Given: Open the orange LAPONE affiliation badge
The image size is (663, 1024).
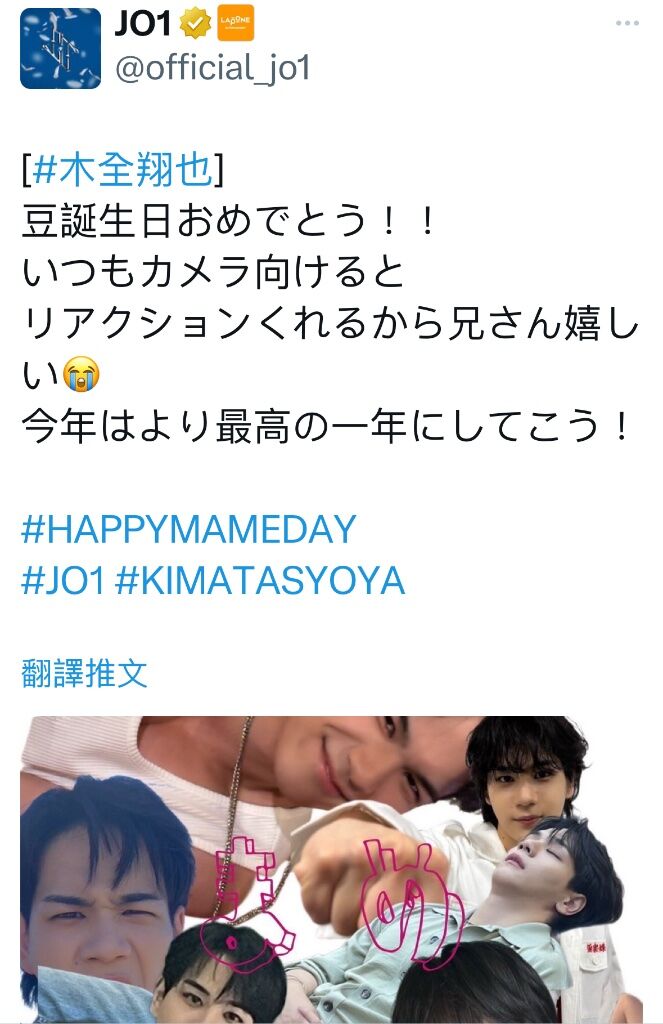Looking at the screenshot, I should [235, 23].
